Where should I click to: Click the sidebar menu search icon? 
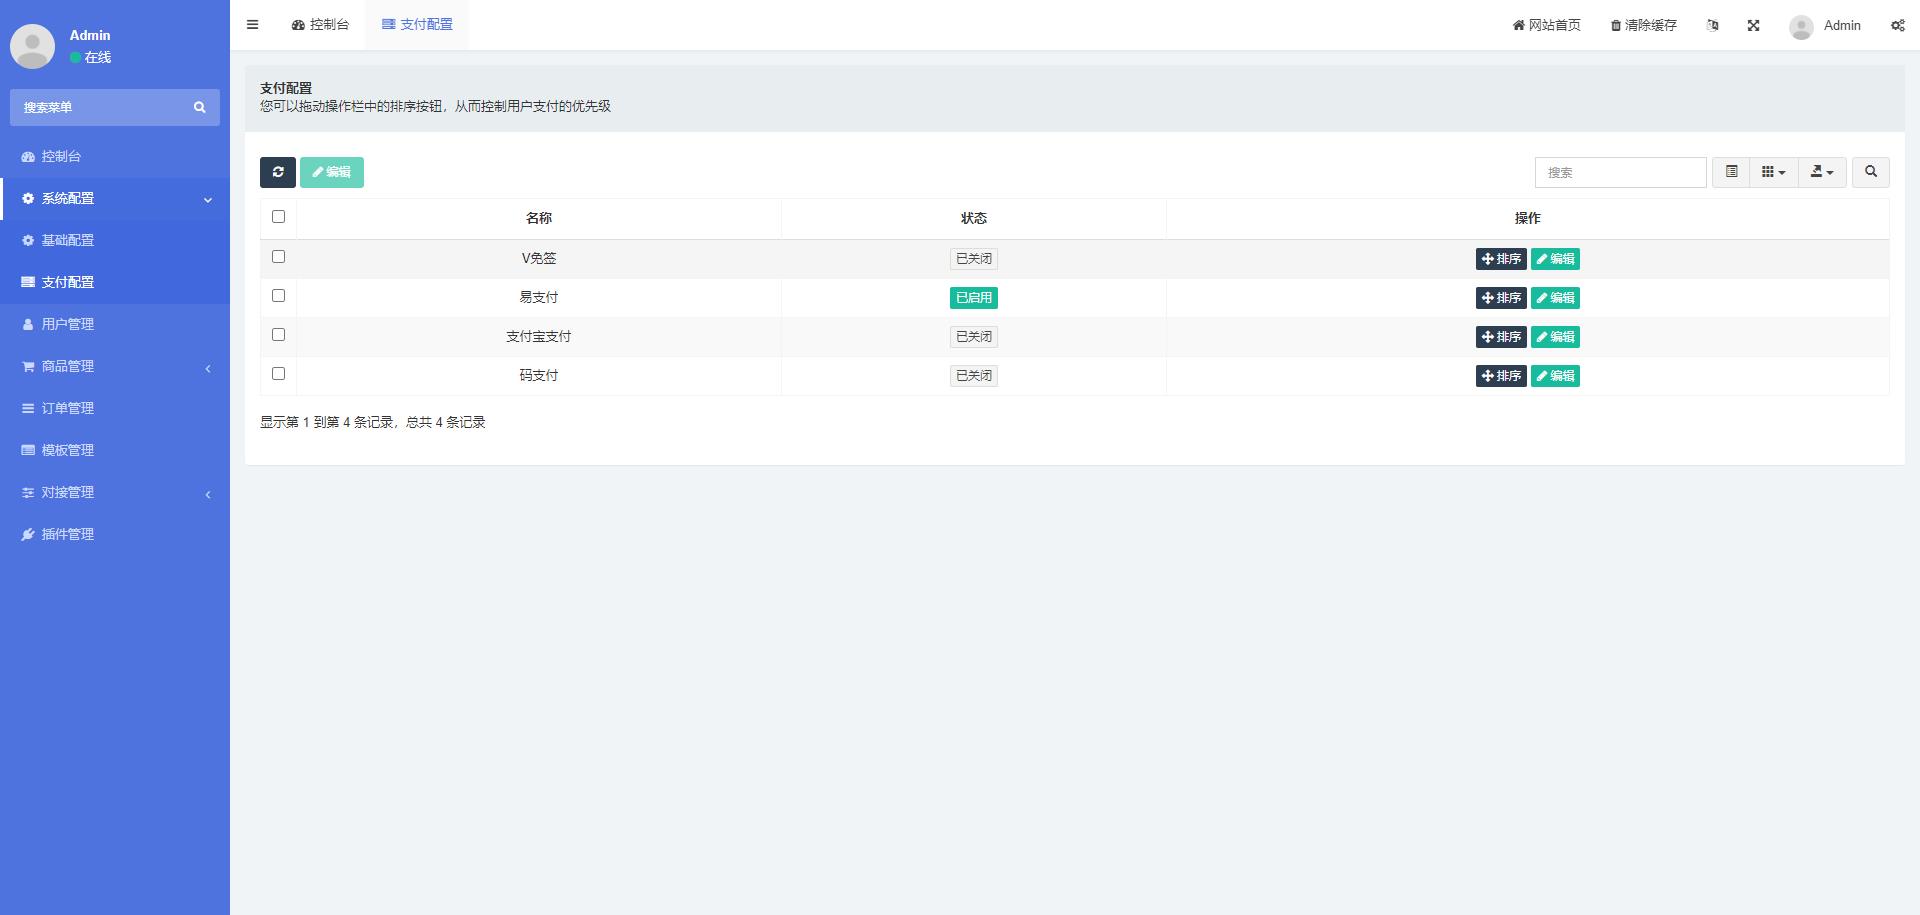coord(199,107)
